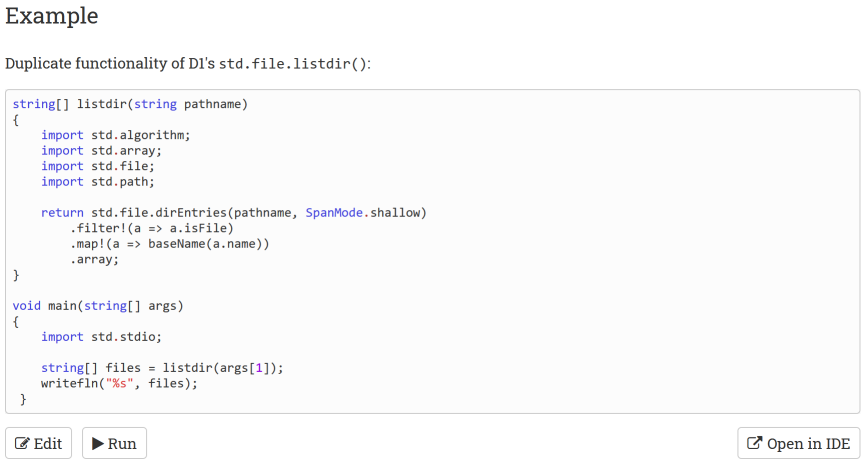The image size is (866, 464).
Task: Click the import std.file line
Action: click(98, 166)
